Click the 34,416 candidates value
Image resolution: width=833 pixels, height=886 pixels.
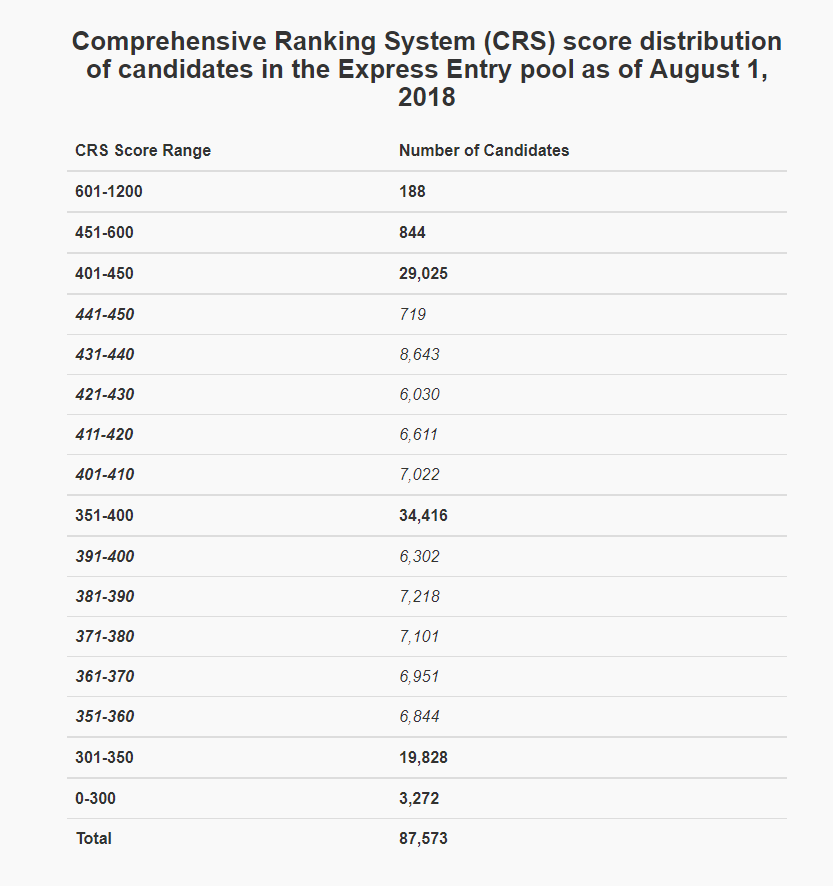click(x=423, y=516)
